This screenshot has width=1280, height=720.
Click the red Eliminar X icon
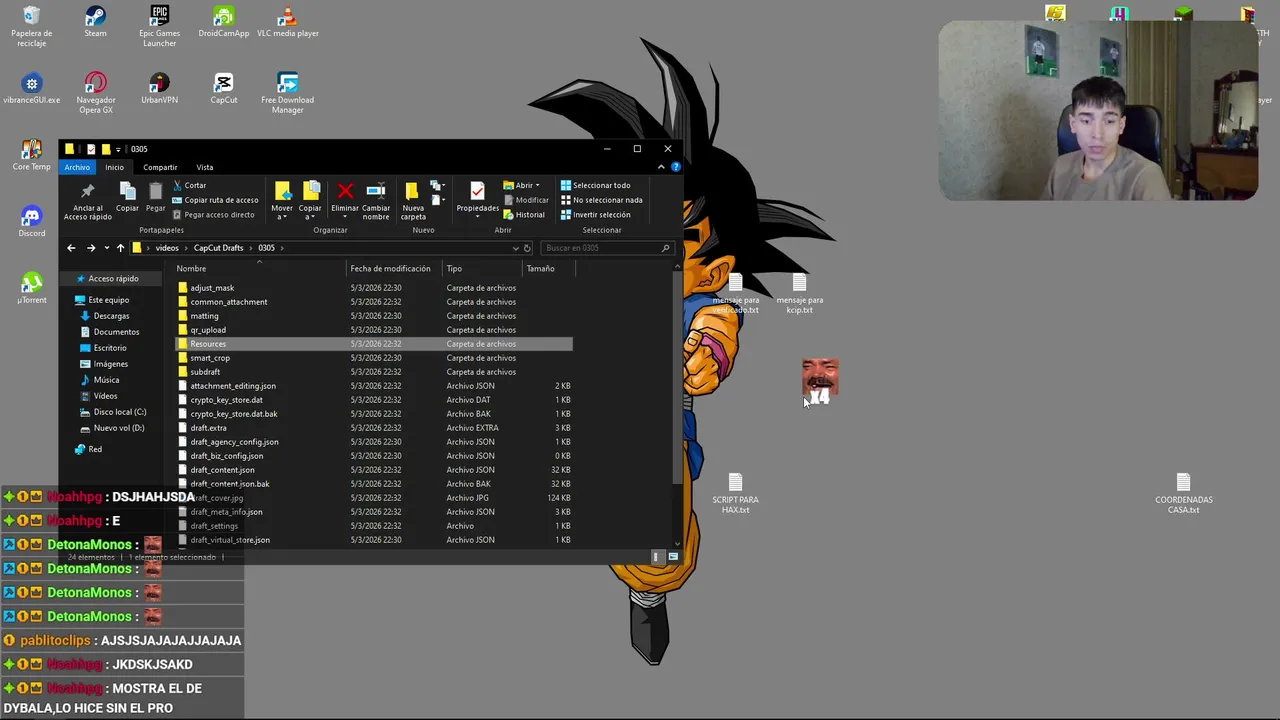pos(345,191)
